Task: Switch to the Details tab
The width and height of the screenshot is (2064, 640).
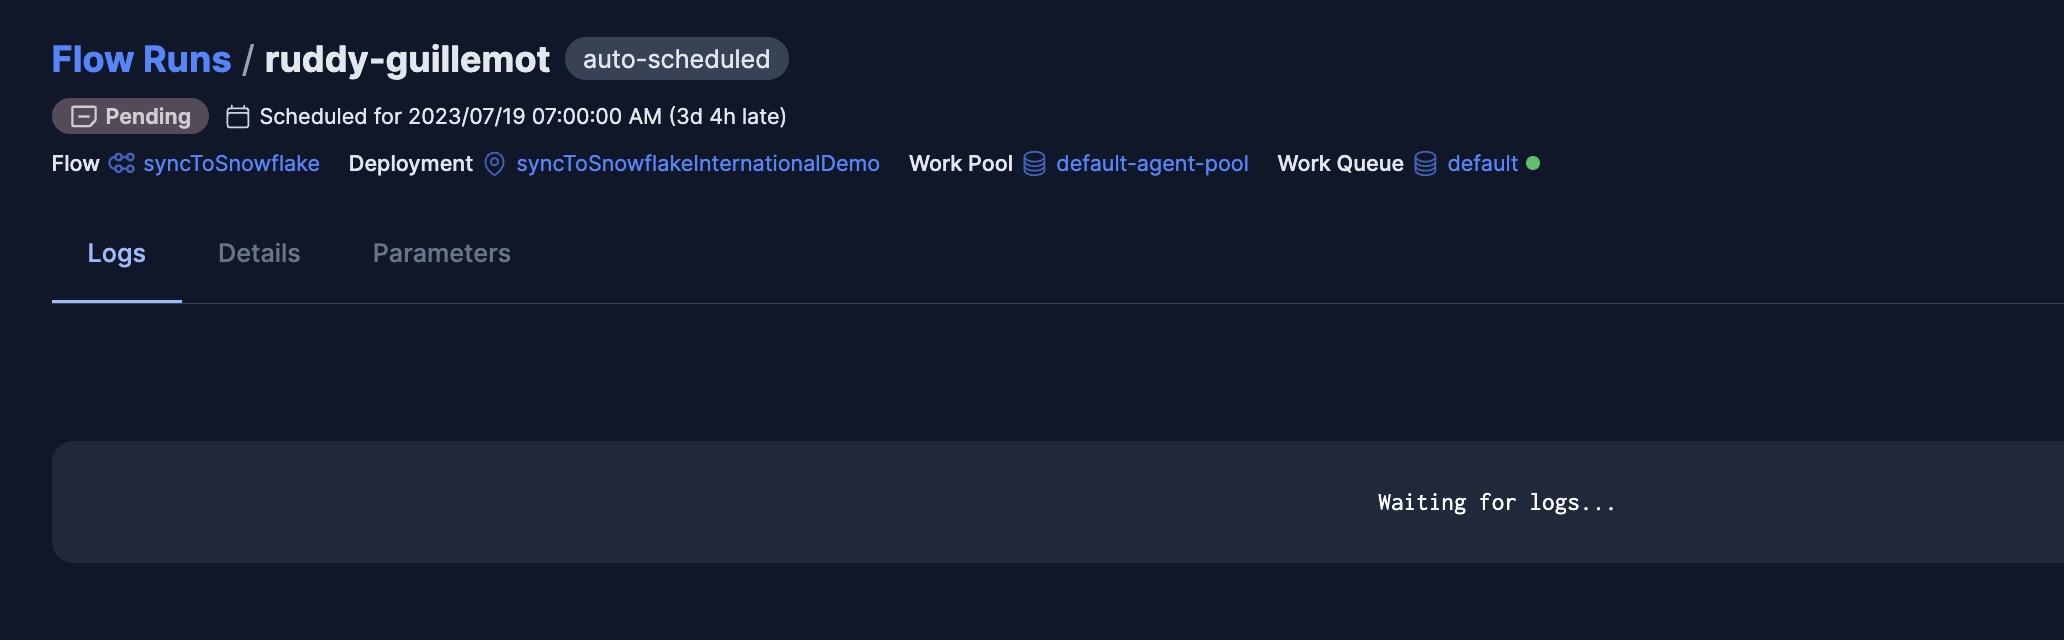Action: (258, 253)
